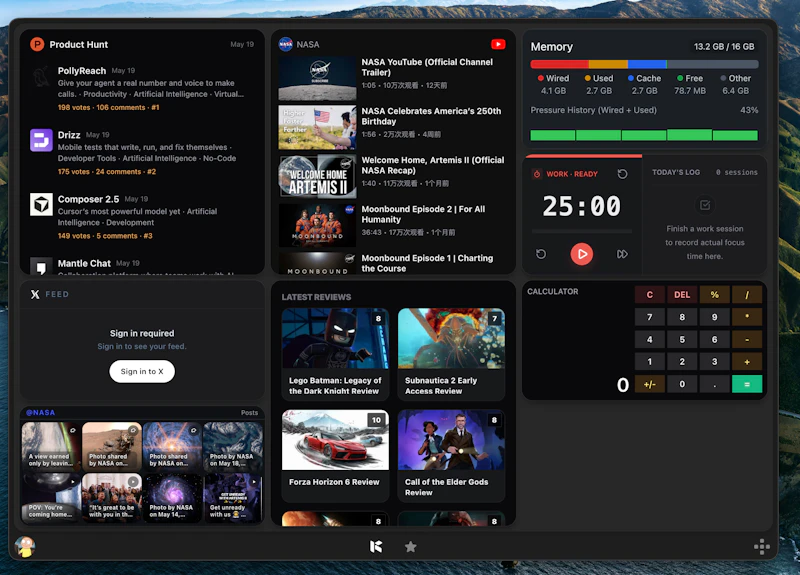The image size is (800, 575).
Task: Reset the Pomodoro timer with top reset icon
Action: tap(622, 174)
